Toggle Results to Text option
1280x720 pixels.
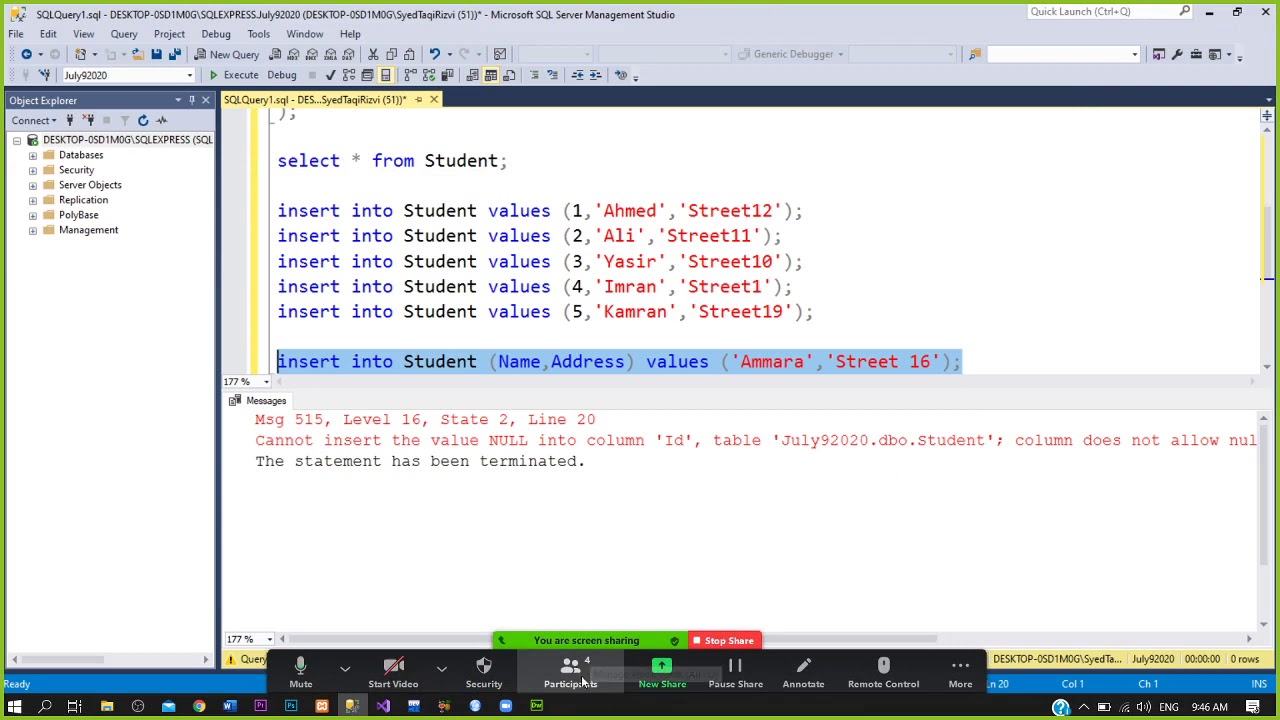(471, 75)
